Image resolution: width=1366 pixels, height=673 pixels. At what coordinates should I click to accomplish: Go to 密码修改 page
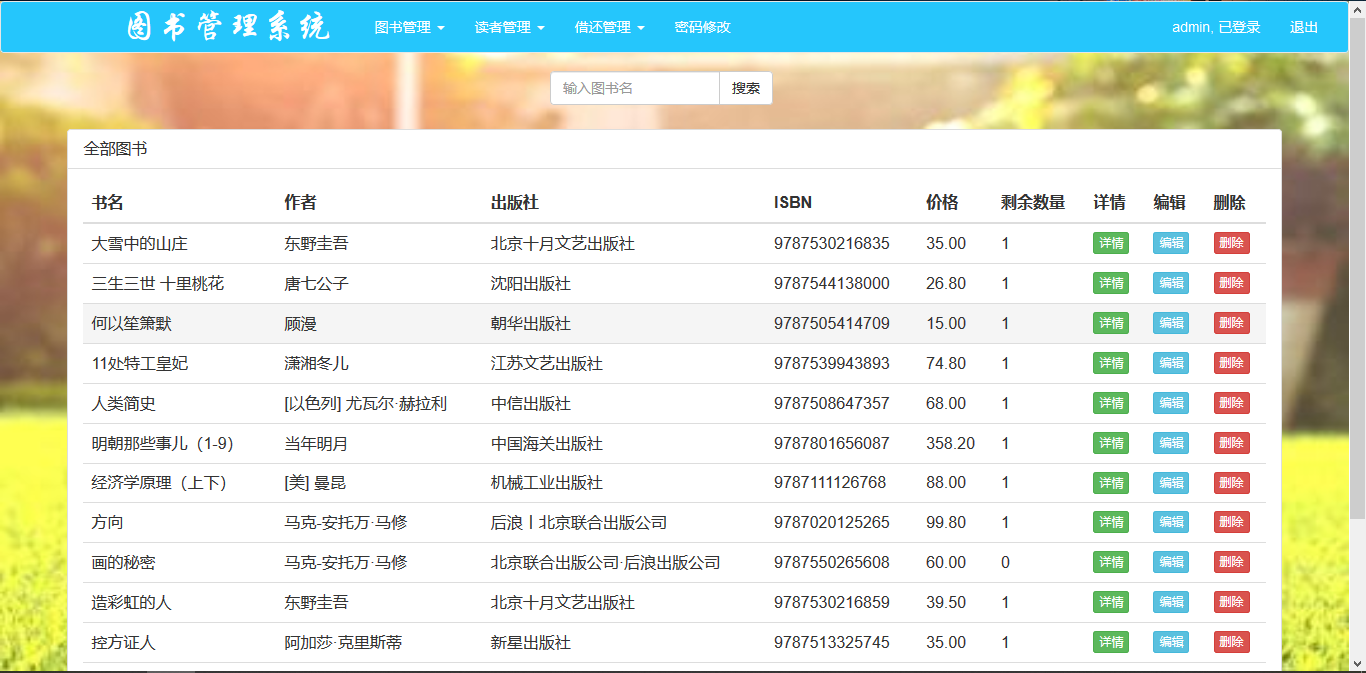tap(702, 27)
